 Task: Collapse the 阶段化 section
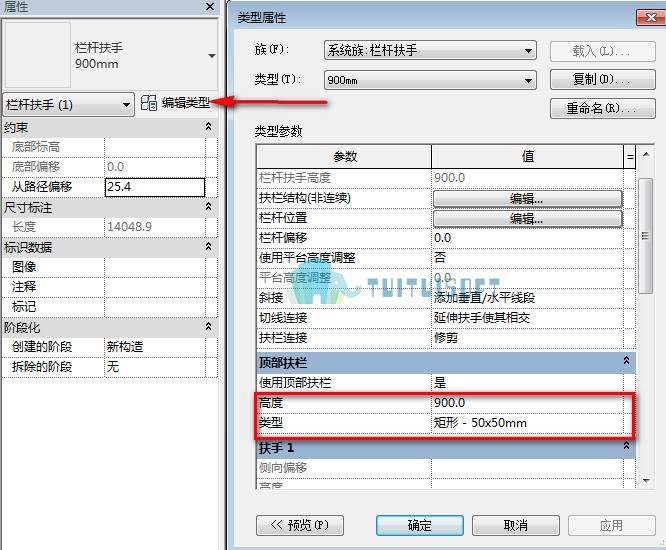[x=208, y=326]
